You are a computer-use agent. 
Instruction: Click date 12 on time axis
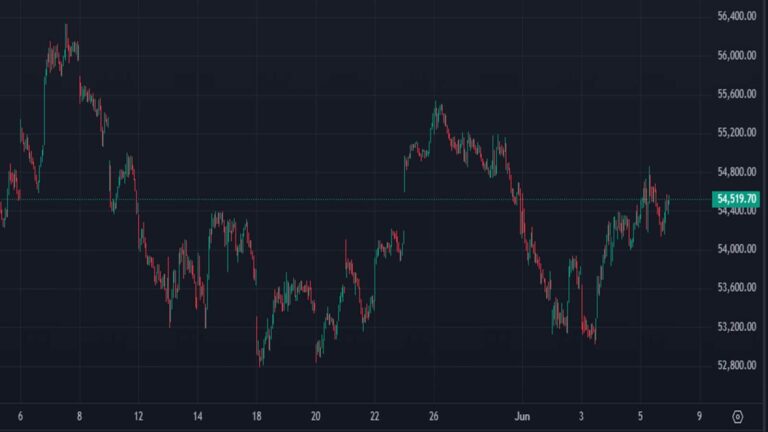point(139,416)
